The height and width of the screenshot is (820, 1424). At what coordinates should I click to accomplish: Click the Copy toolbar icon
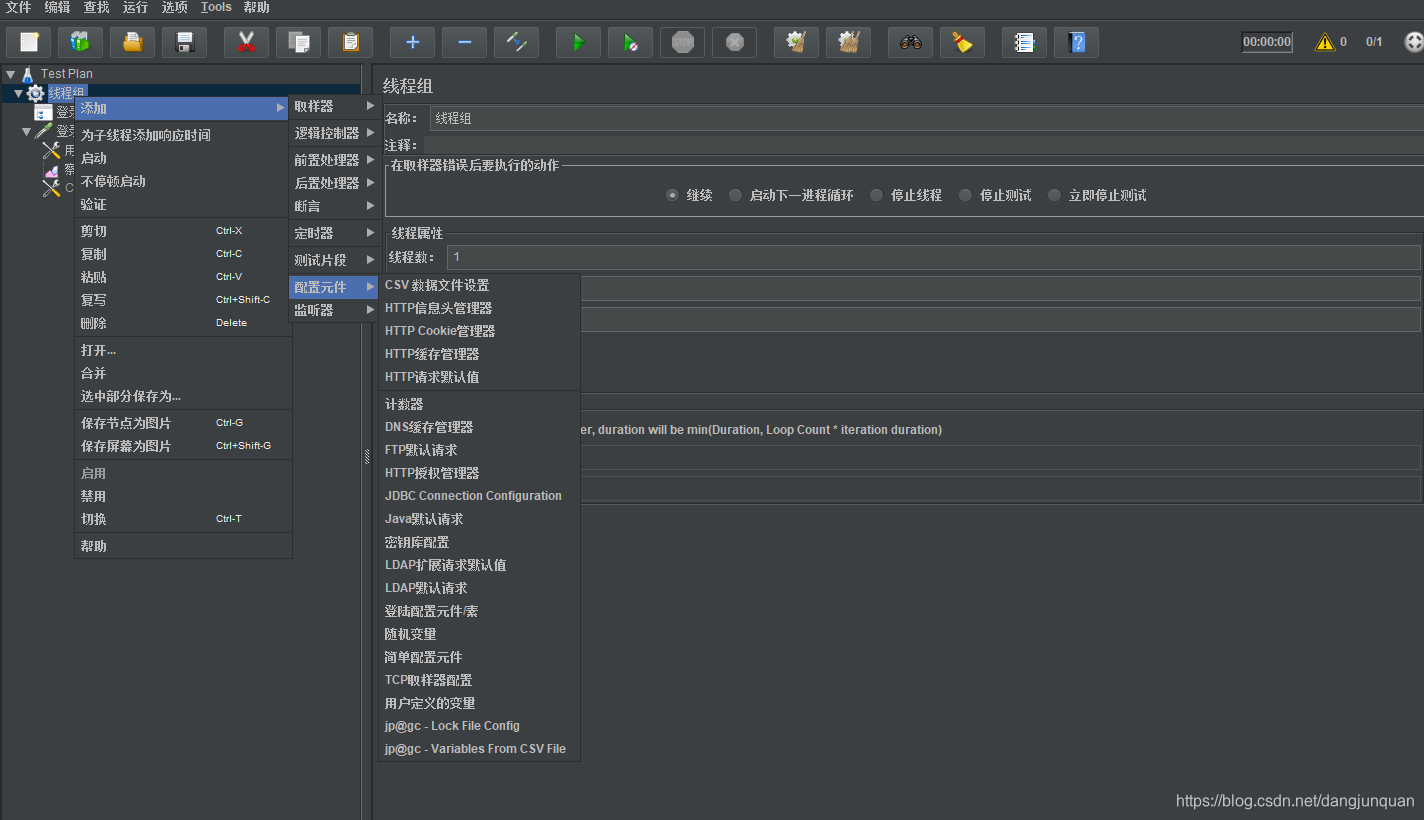click(x=298, y=42)
